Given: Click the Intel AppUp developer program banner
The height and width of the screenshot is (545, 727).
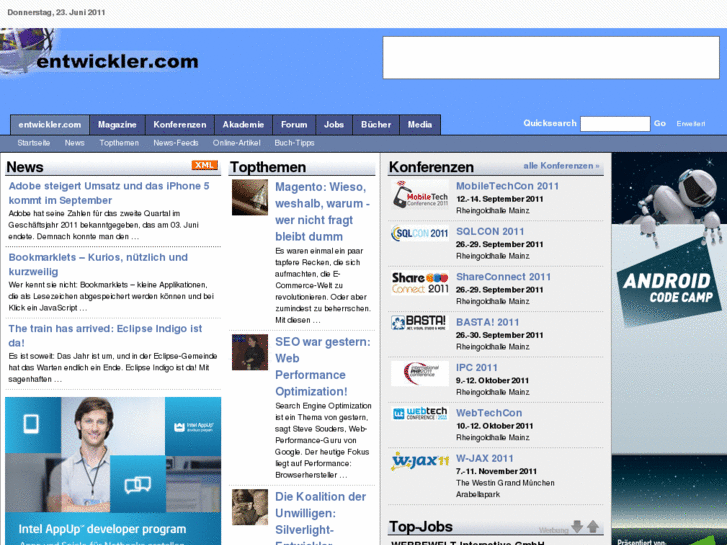Looking at the screenshot, I should tap(113, 471).
